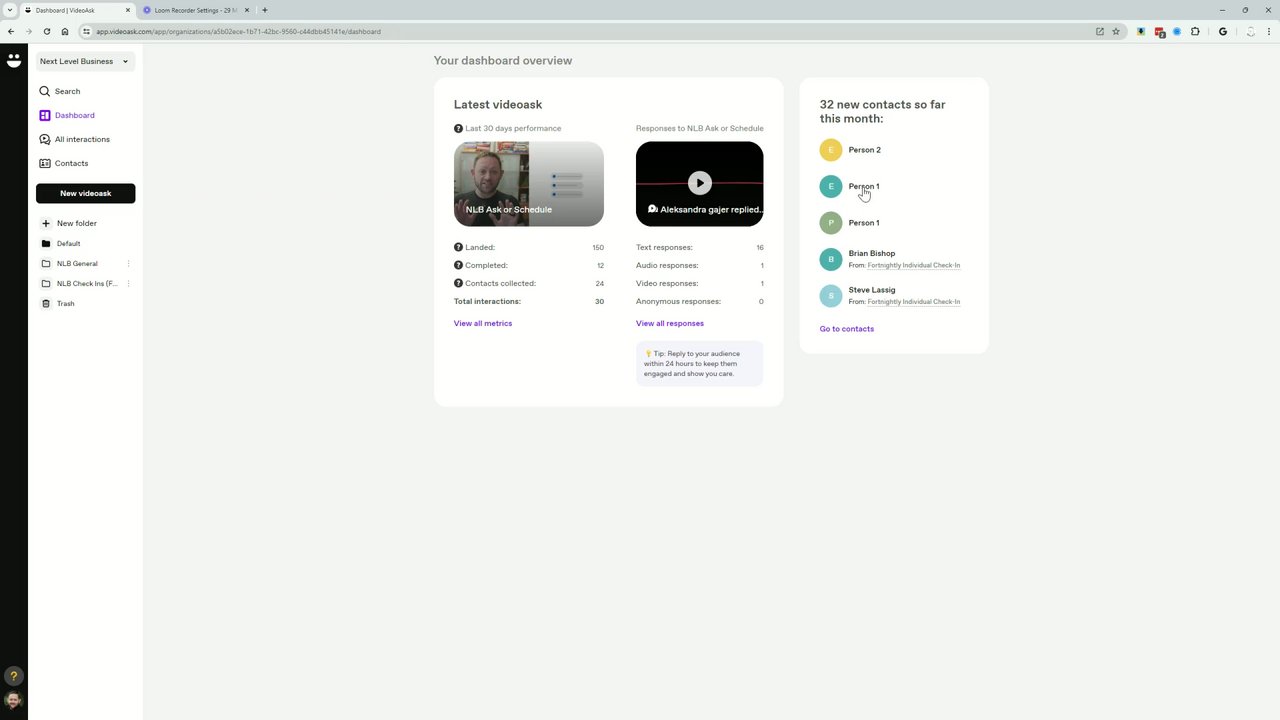Click the teal E avatar of Person 1
This screenshot has height=720, width=1280.
point(831,186)
